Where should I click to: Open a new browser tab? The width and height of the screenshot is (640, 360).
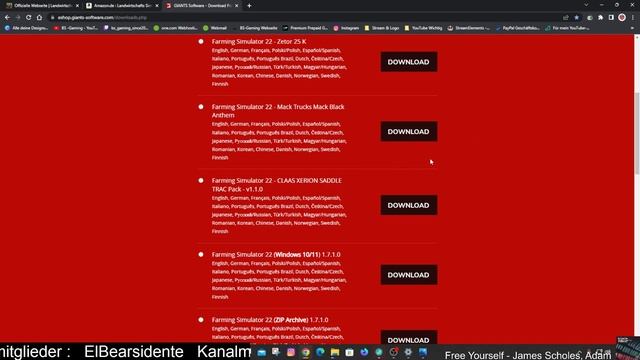(x=249, y=6)
